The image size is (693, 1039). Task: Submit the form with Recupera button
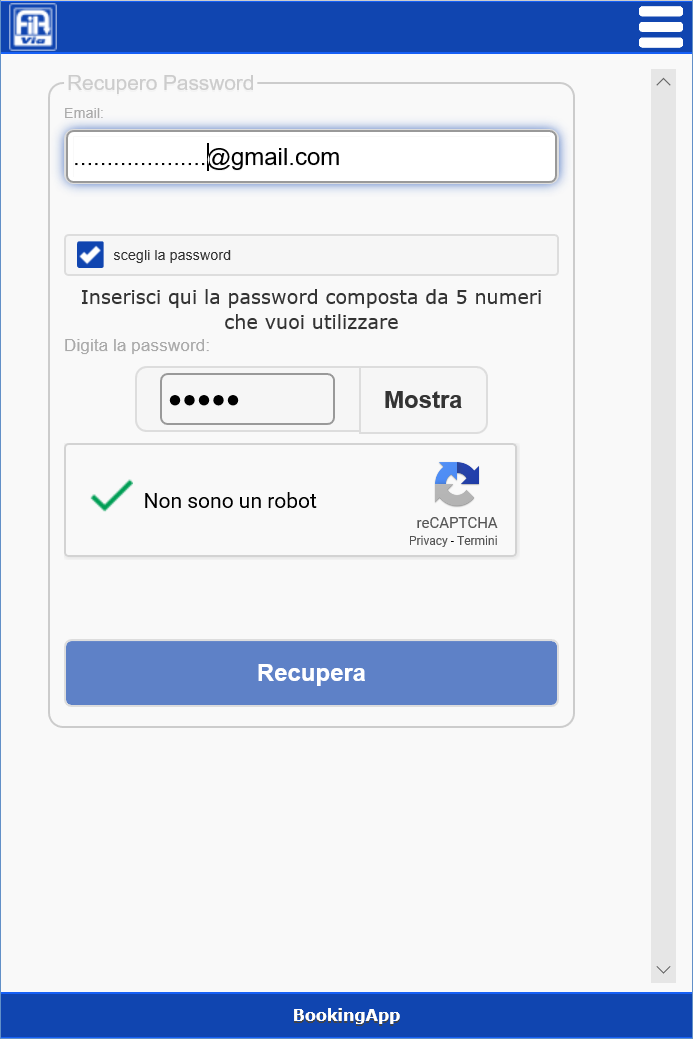click(x=311, y=673)
